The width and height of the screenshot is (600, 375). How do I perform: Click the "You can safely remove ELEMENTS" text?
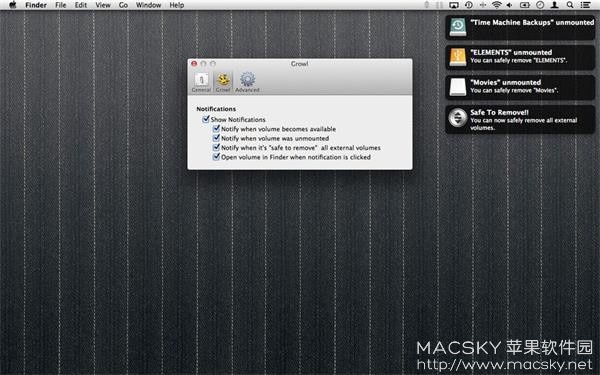point(518,60)
